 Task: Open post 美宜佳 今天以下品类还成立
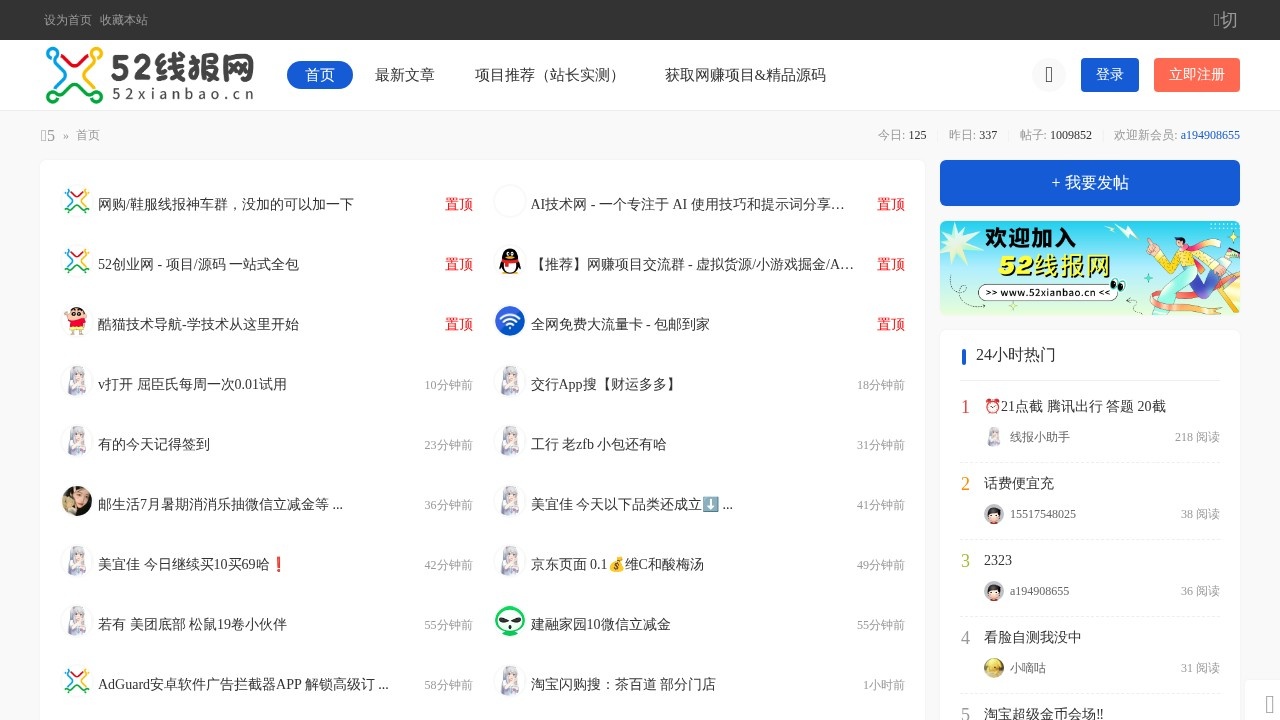click(632, 504)
